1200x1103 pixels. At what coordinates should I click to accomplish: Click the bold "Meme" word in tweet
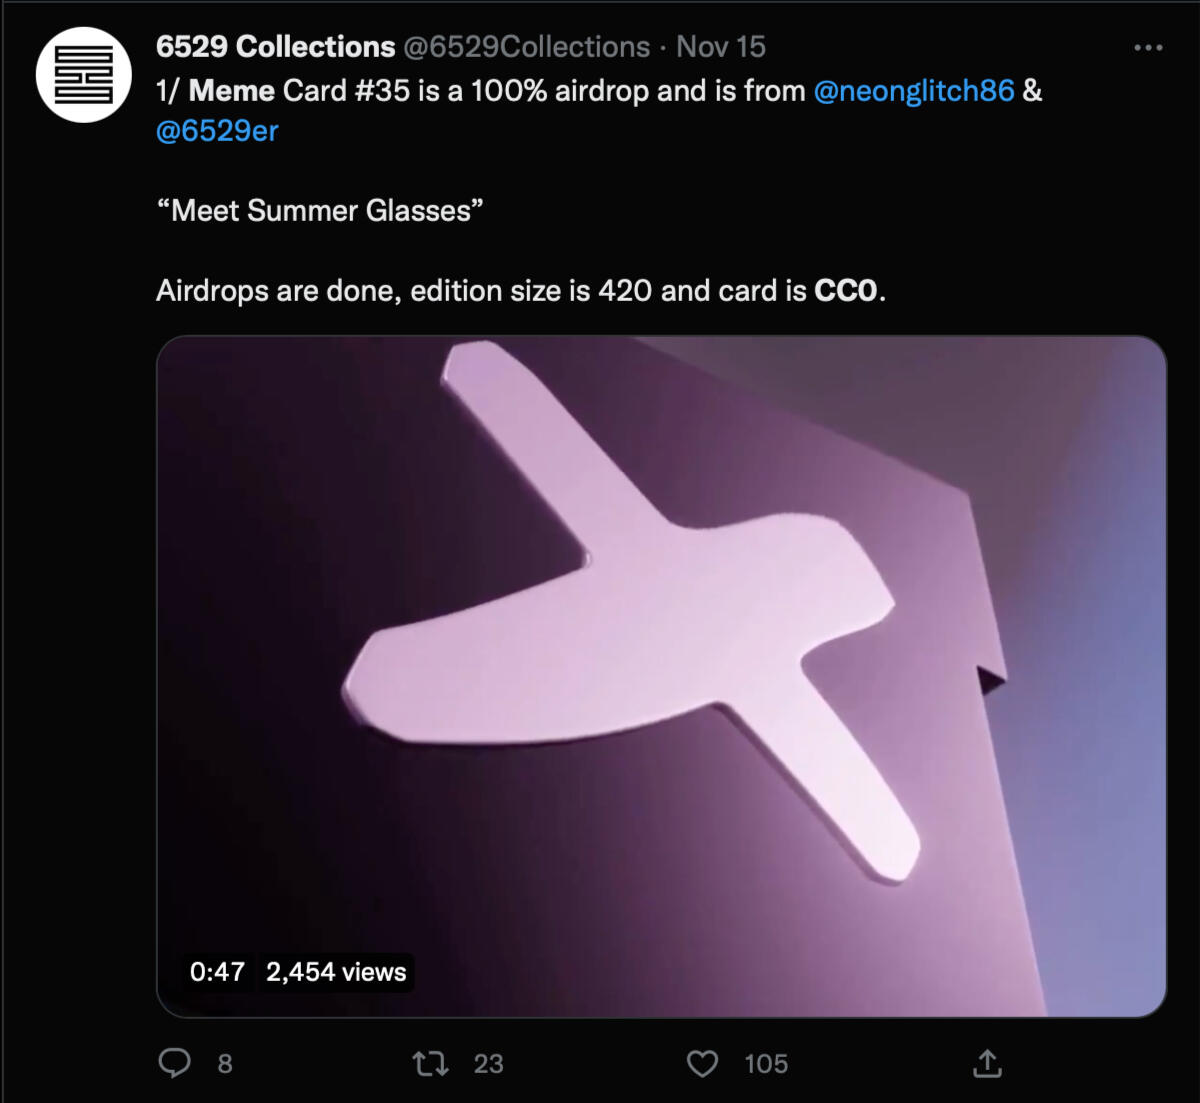[232, 91]
